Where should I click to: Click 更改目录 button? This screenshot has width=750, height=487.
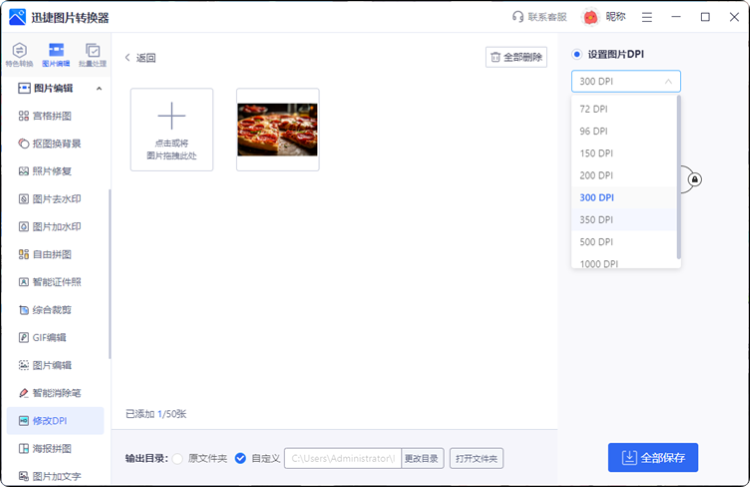[422, 458]
